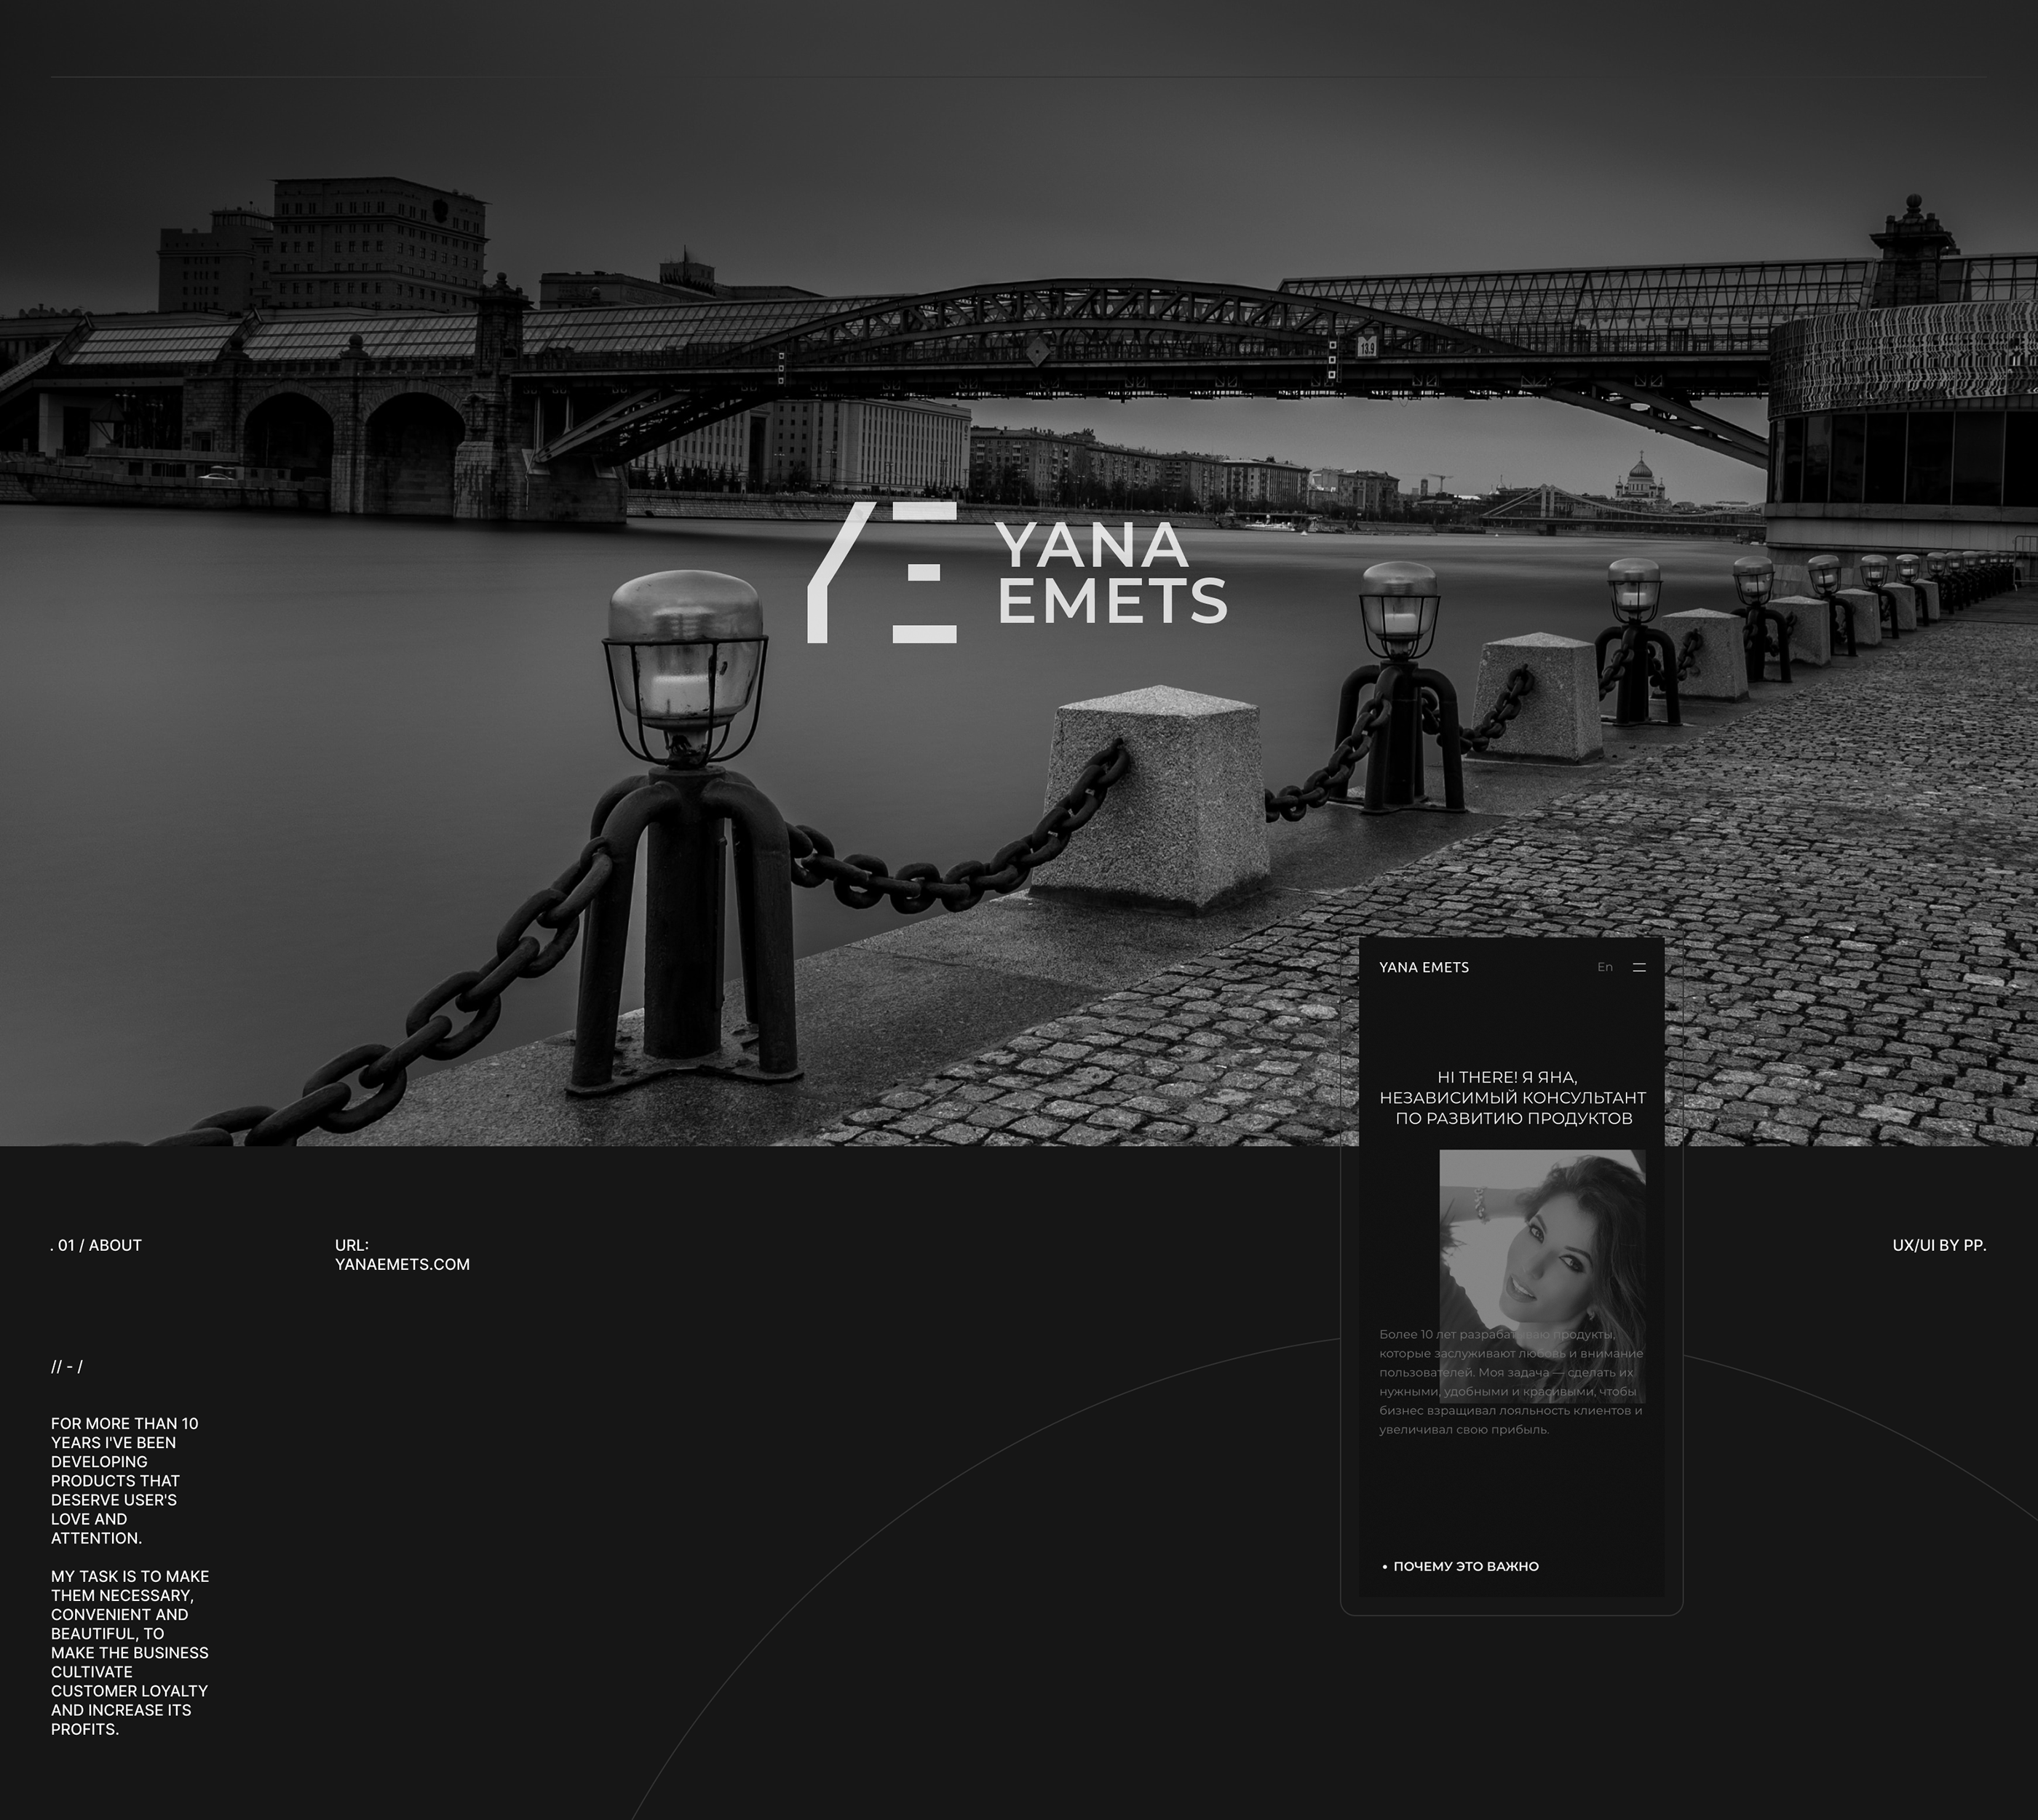Click the // - / marker text
The image size is (2038, 1820).
coord(67,1367)
